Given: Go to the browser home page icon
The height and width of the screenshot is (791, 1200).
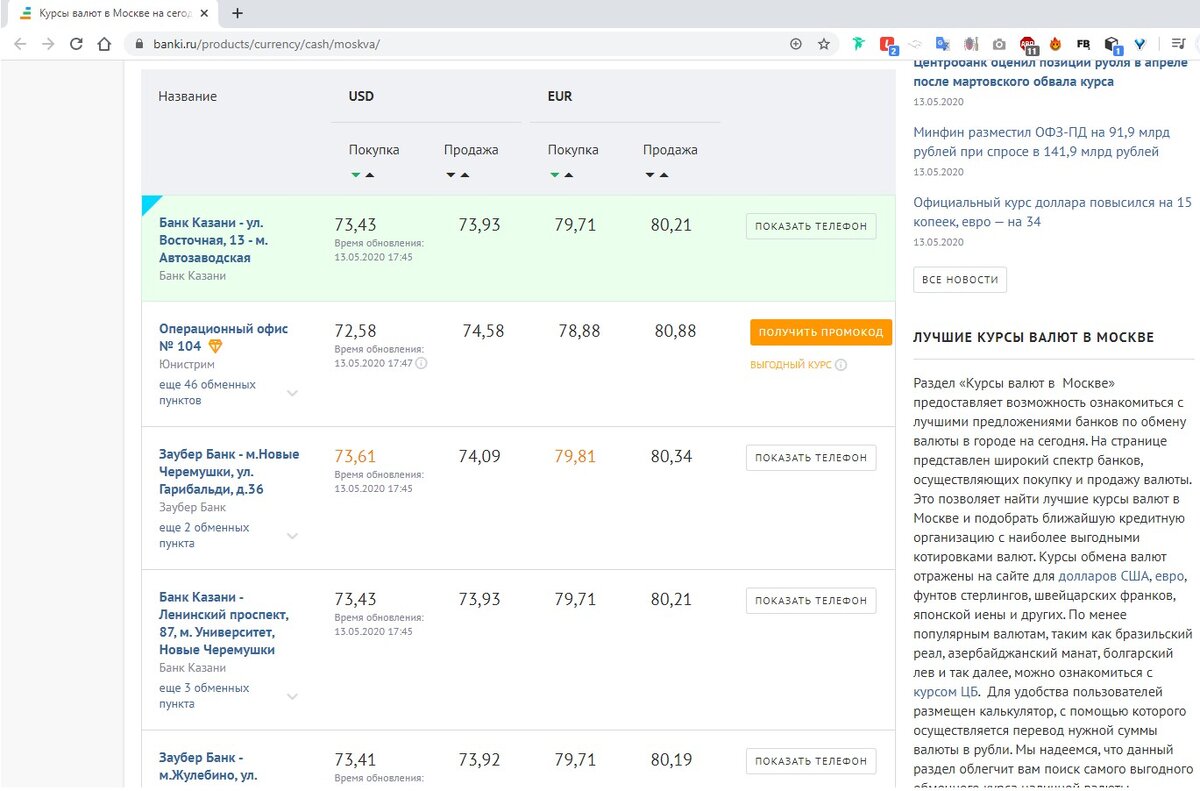Looking at the screenshot, I should [104, 44].
